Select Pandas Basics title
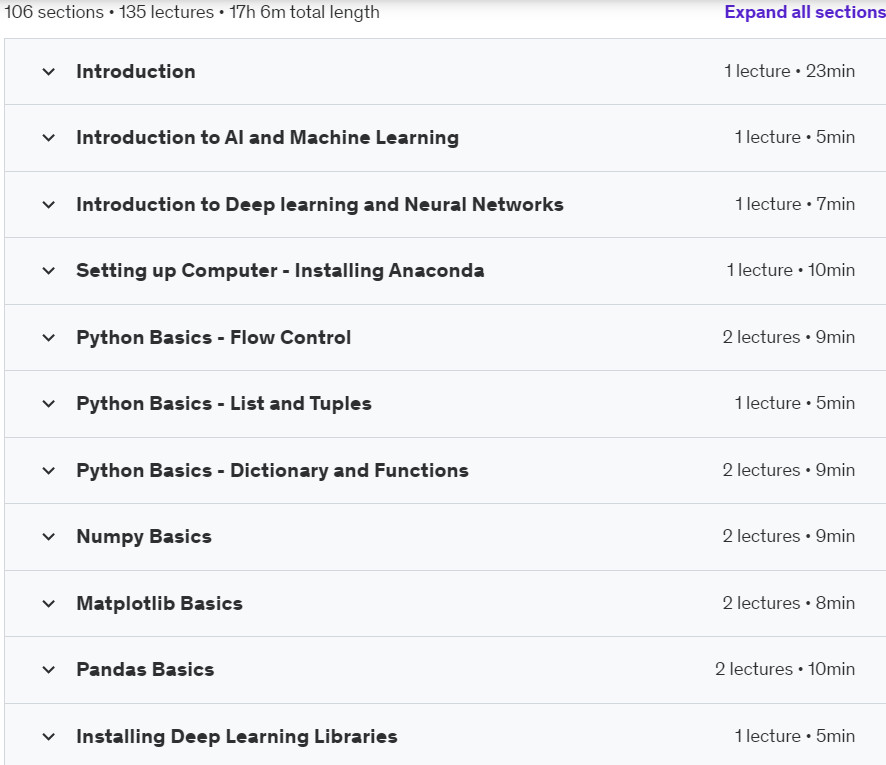The height and width of the screenshot is (765, 886). [x=145, y=670]
